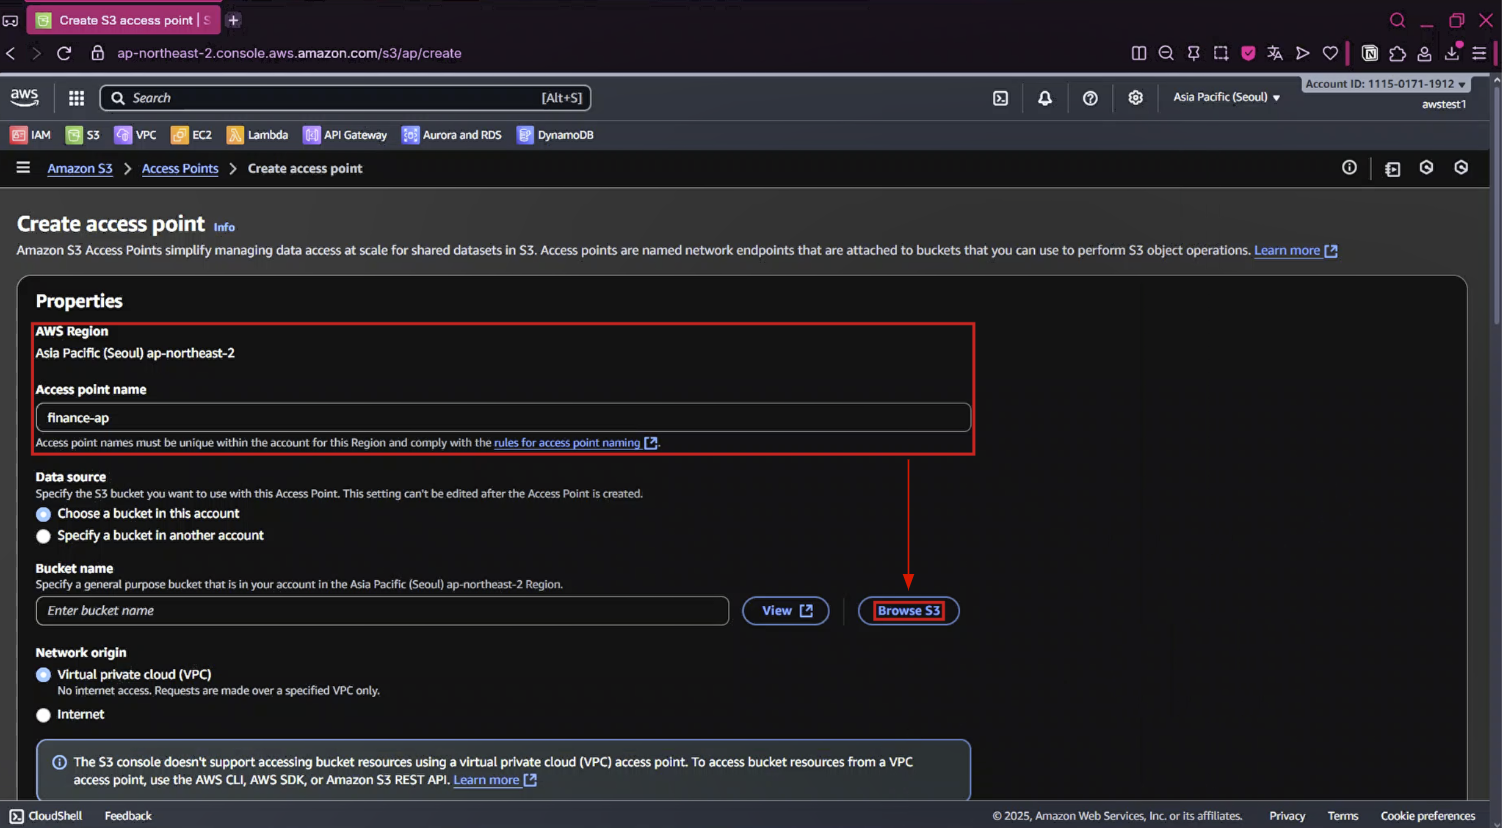Open the browser split view icon
This screenshot has height=828, width=1503.
click(1138, 53)
